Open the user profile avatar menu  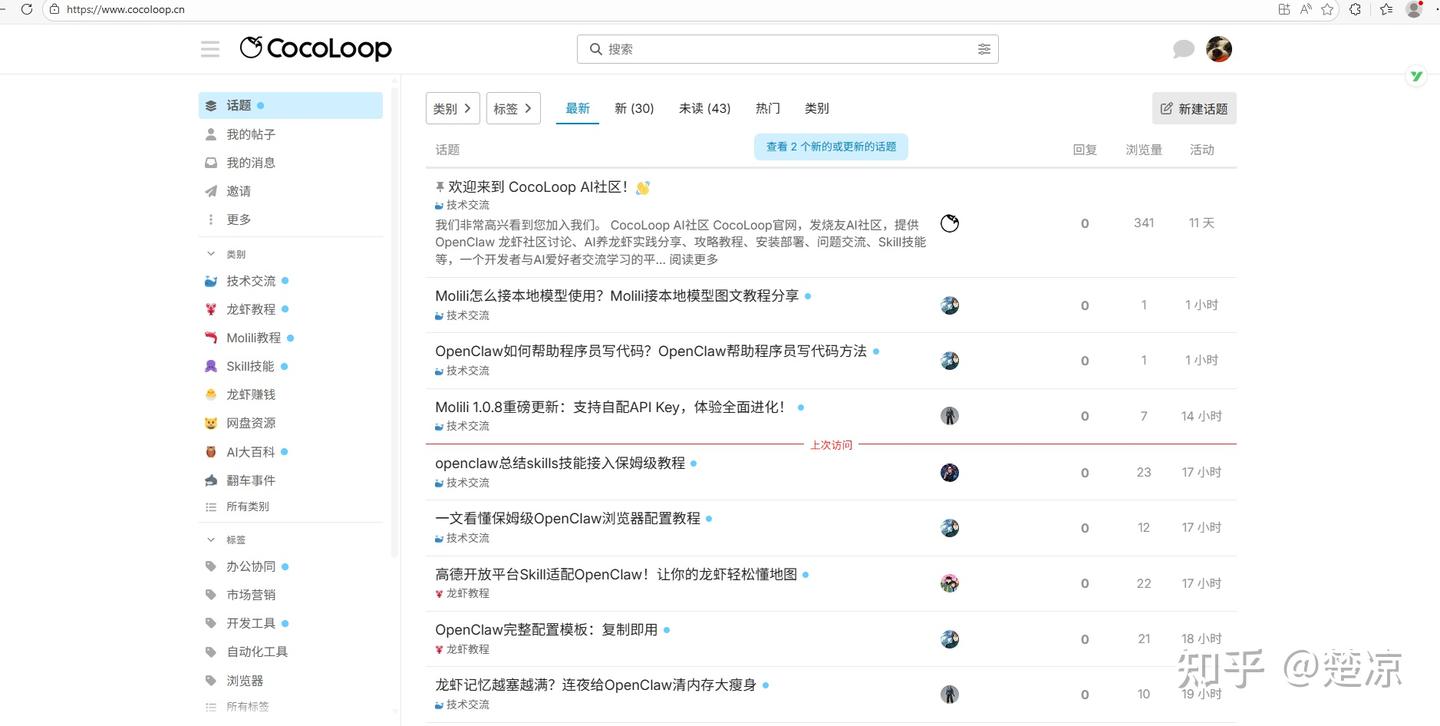(x=1219, y=49)
